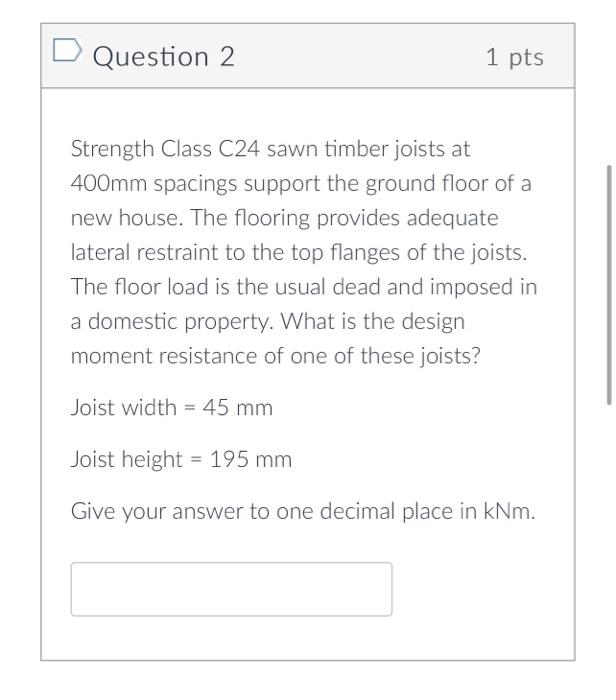The image size is (616, 700).
Task: Flag Question 2 using the flag icon
Action: [67, 50]
